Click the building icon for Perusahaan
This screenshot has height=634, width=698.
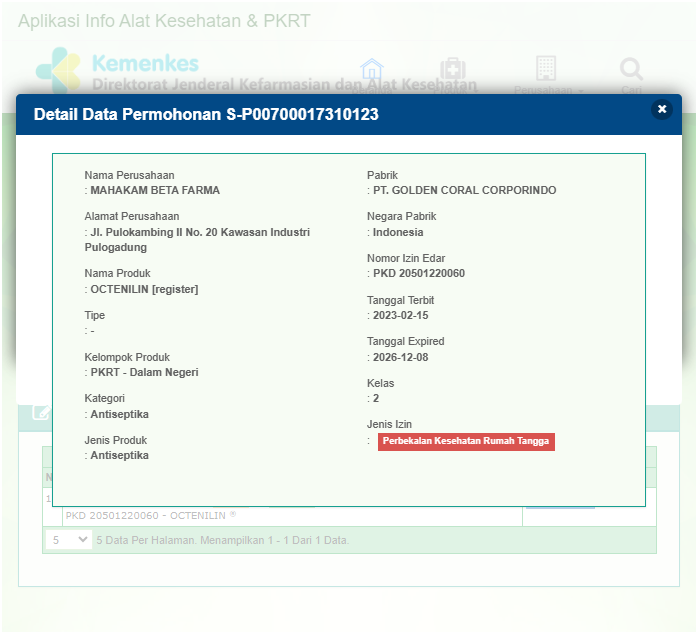pyautogui.click(x=545, y=68)
